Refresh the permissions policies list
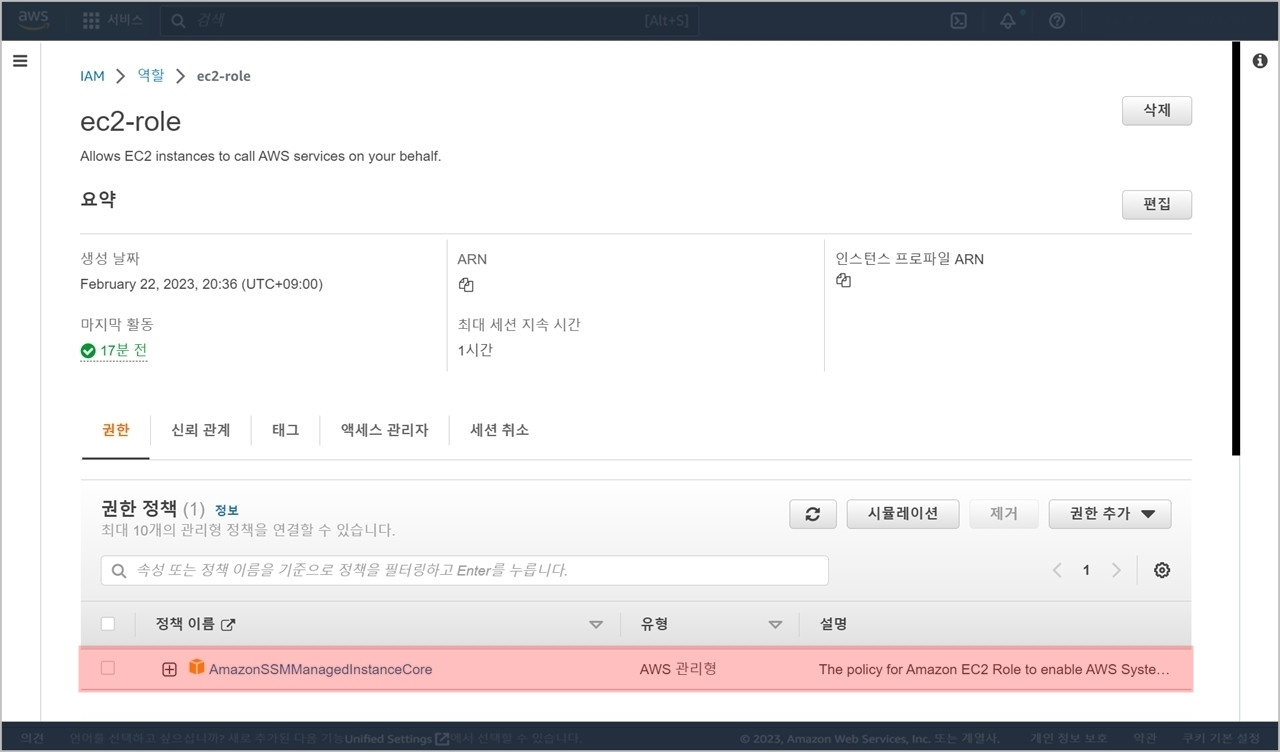The width and height of the screenshot is (1280, 752). [x=813, y=514]
